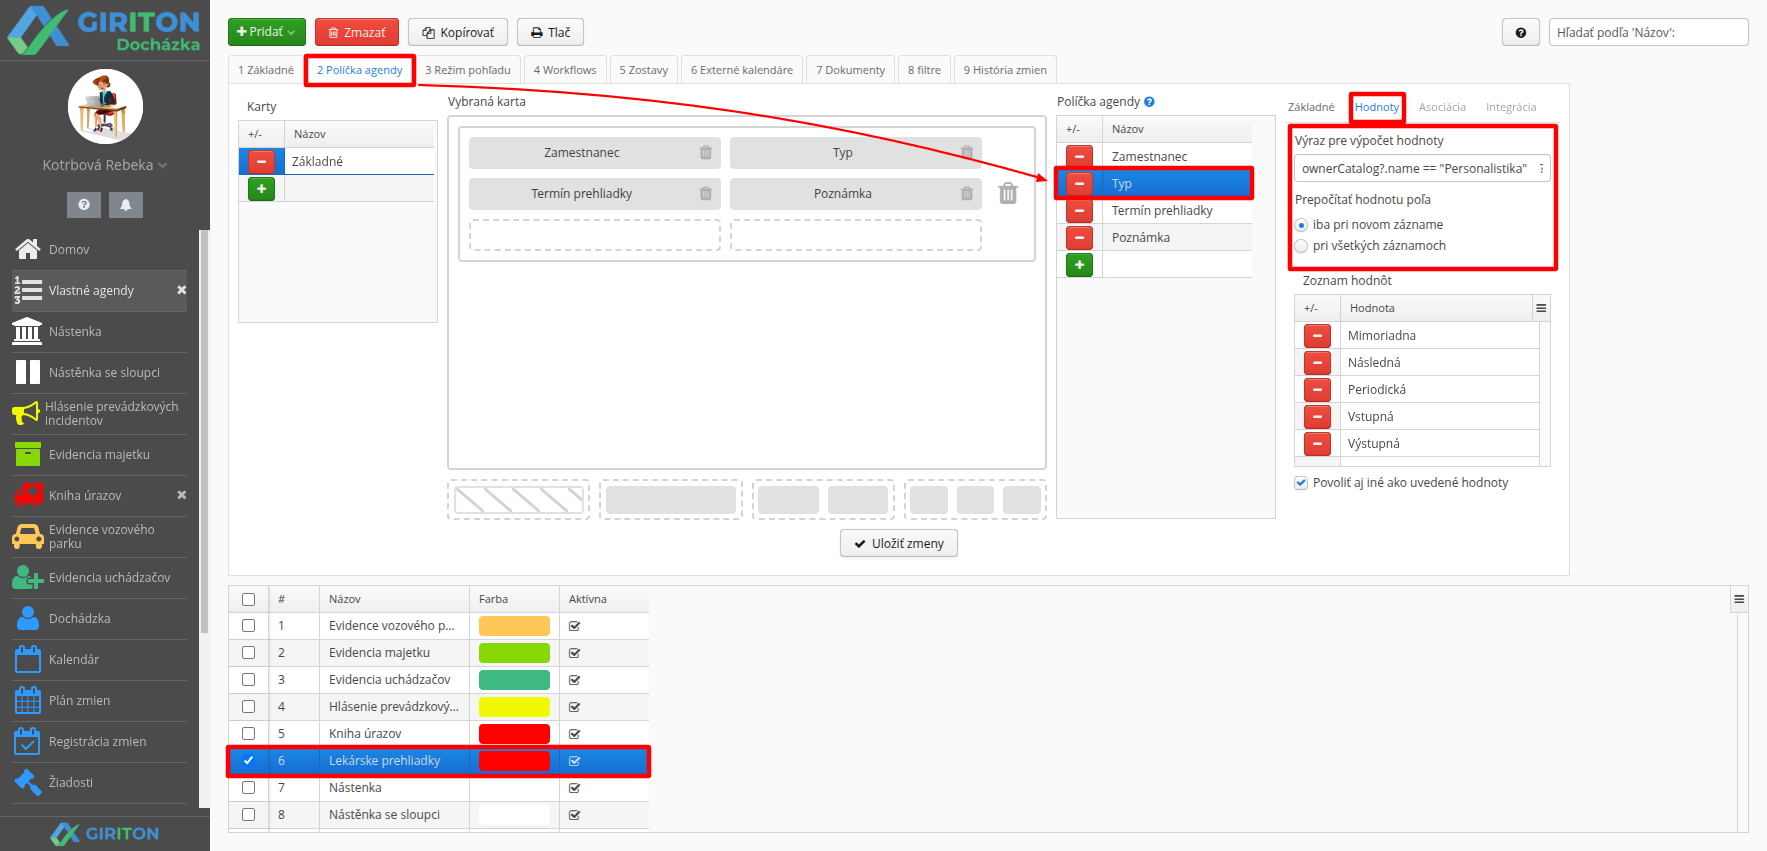Select radio iba pri novom zázname

[x=1301, y=225]
